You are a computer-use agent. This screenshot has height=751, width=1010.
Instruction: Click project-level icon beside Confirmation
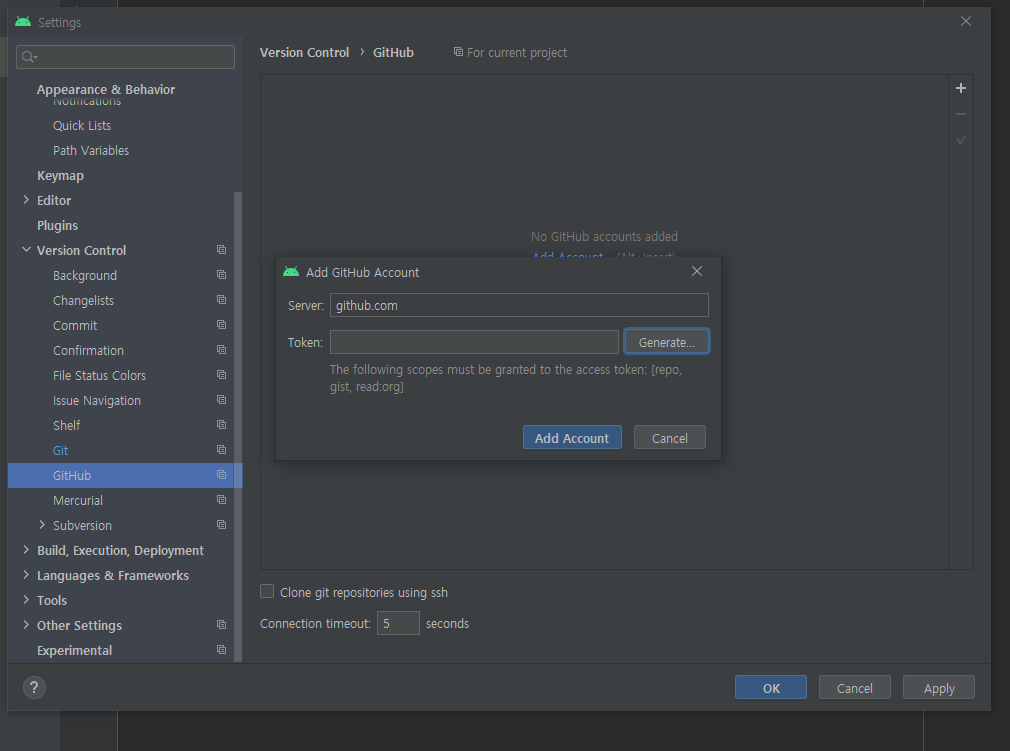point(221,350)
